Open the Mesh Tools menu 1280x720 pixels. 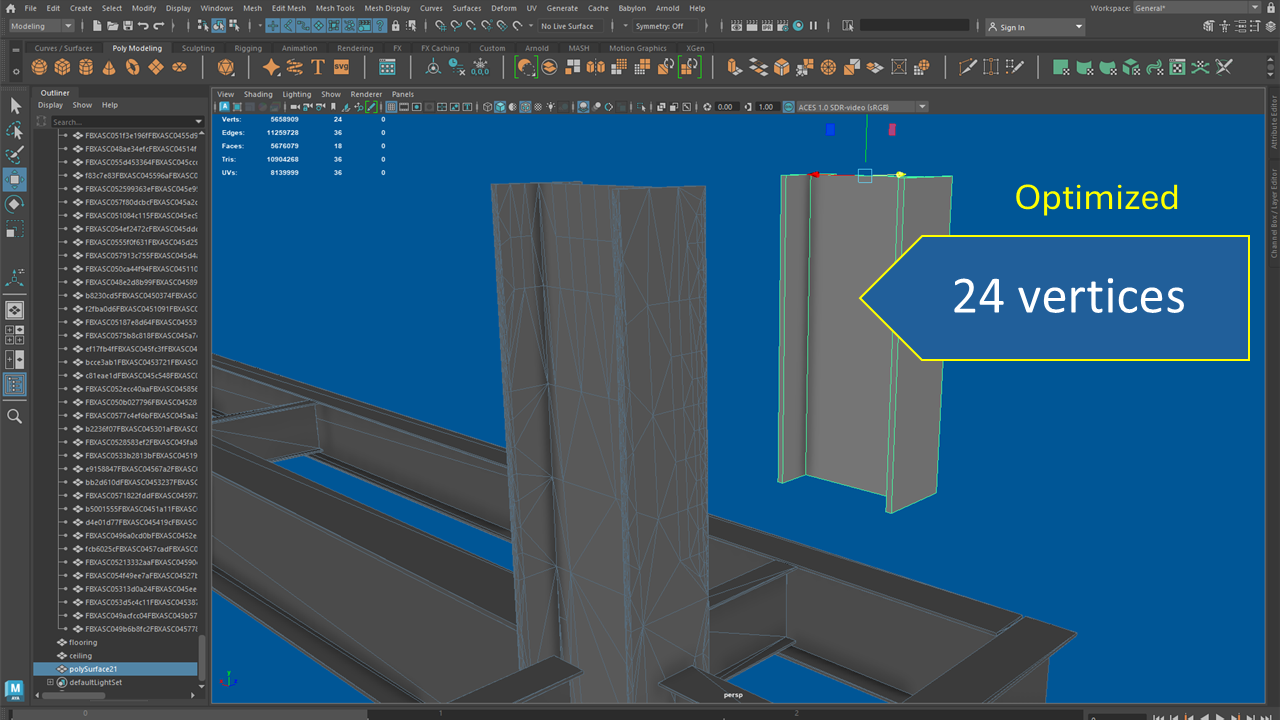335,8
